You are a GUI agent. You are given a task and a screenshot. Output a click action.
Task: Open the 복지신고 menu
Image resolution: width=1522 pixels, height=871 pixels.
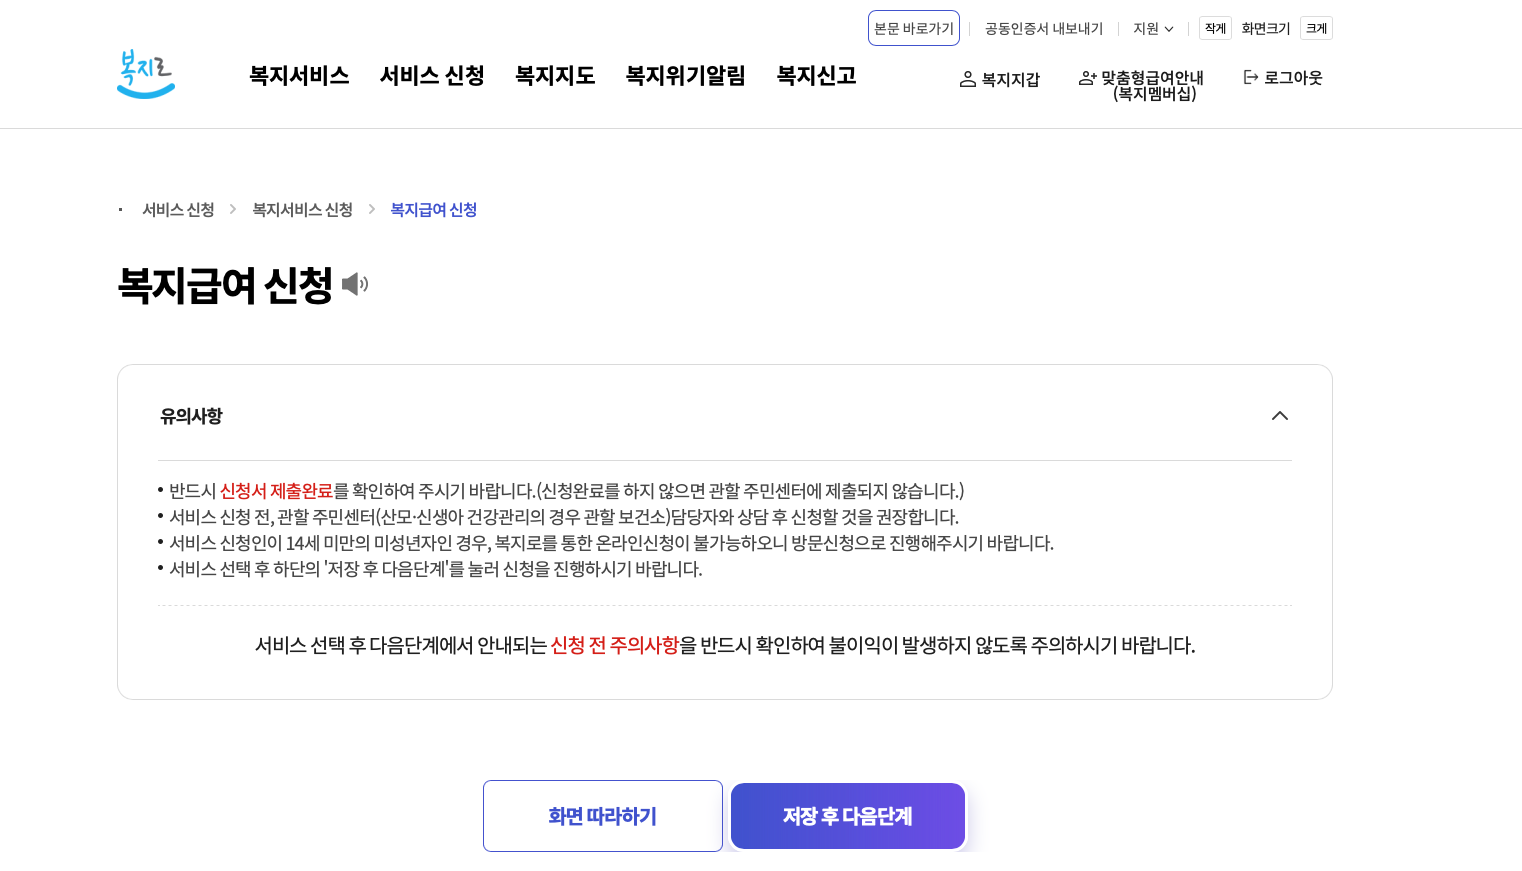(x=817, y=76)
